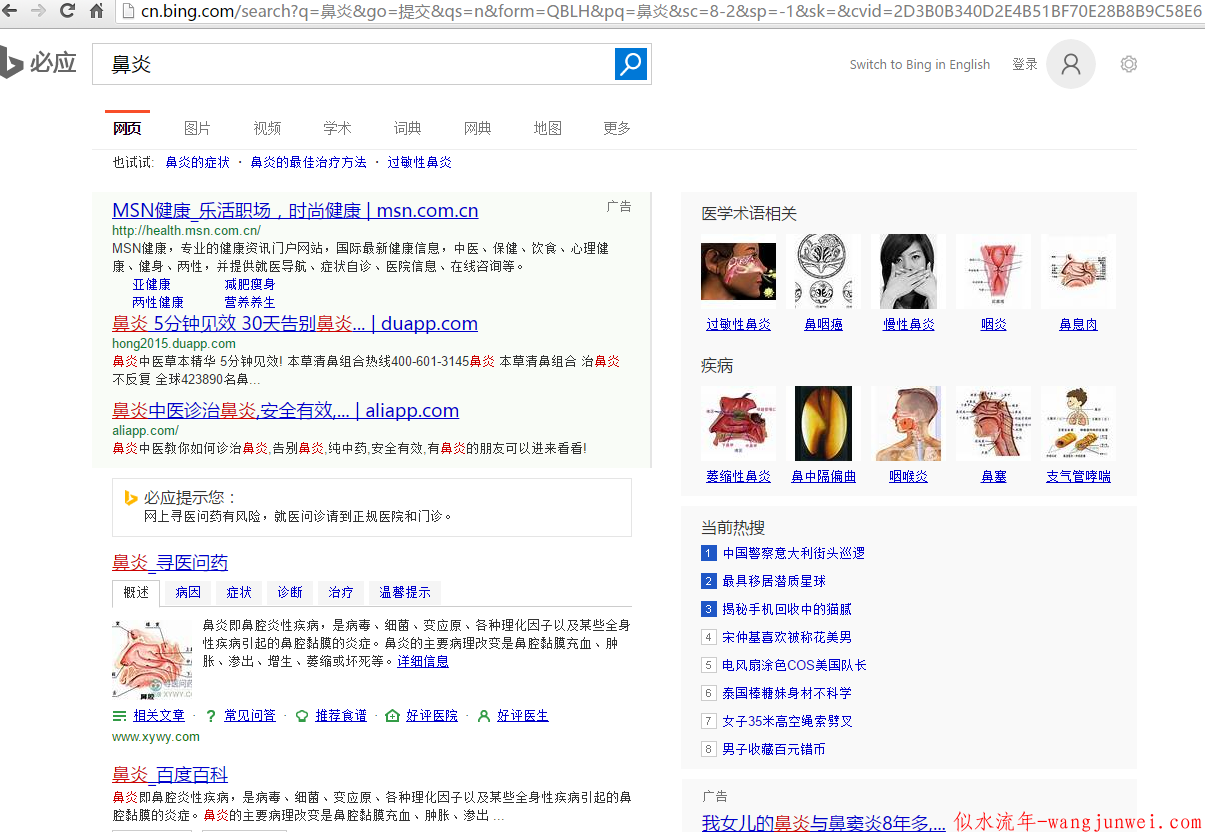Open the 鼻炎_百度百科 result title

pyautogui.click(x=170, y=775)
